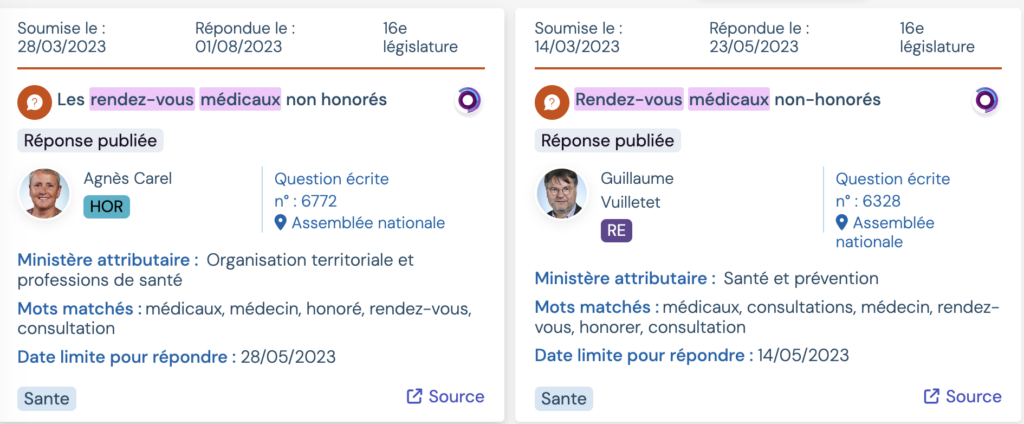This screenshot has height=424, width=1024.
Task: Click external link icon on left card Source
Action: (415, 397)
